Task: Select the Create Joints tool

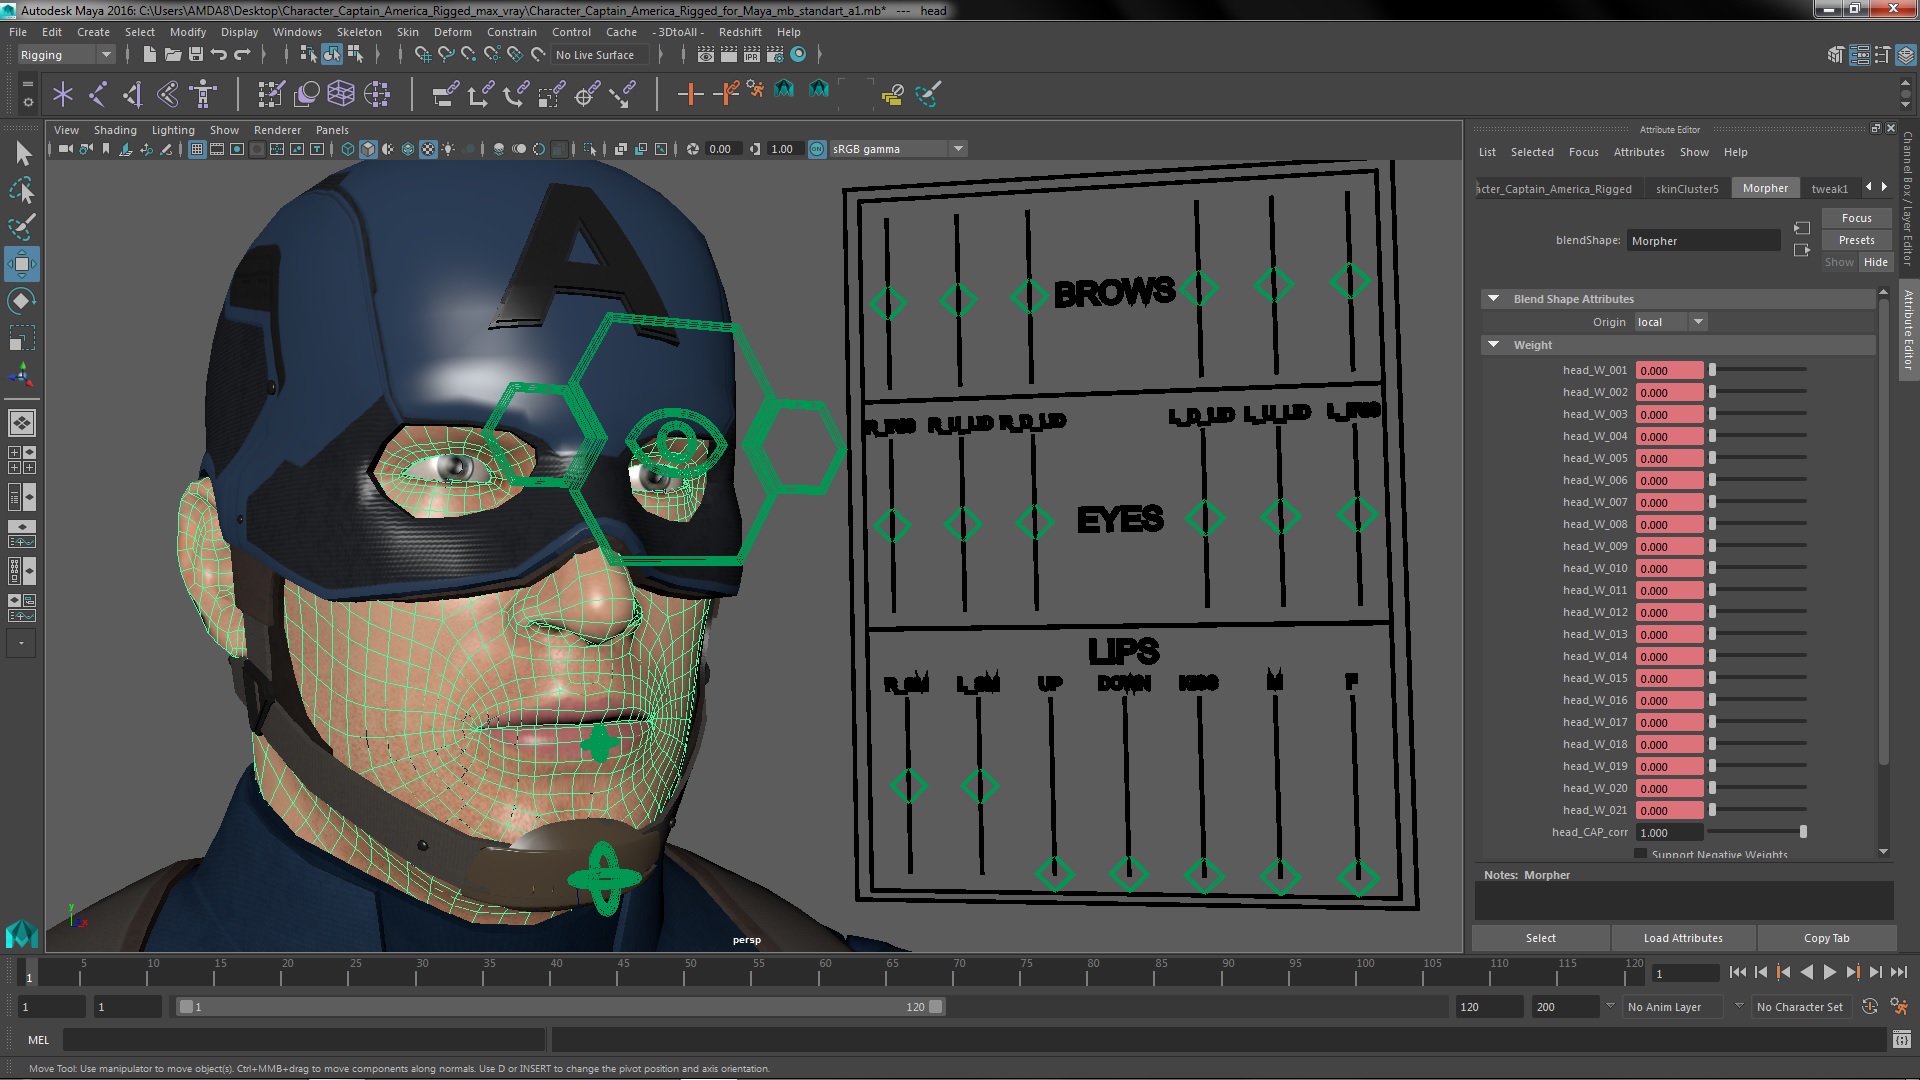Action: coord(98,95)
